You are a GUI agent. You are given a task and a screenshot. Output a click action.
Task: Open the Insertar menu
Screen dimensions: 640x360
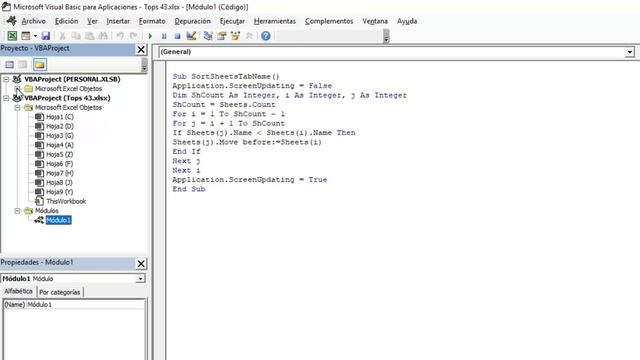click(x=118, y=21)
